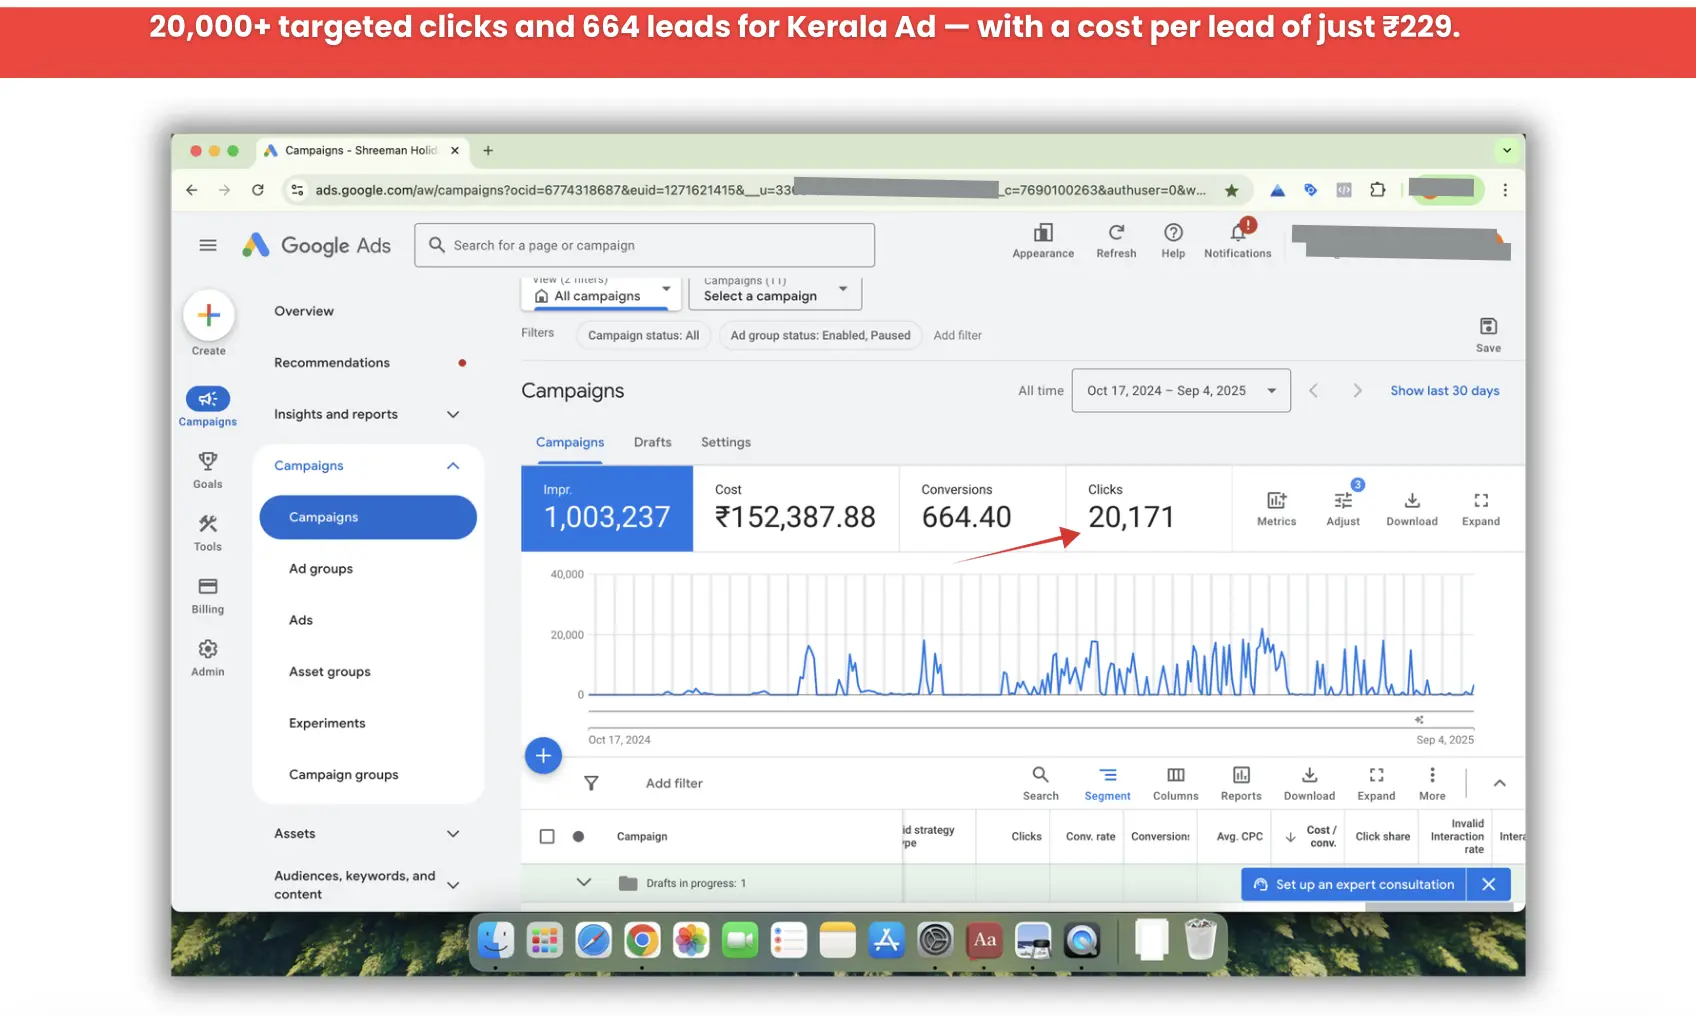Click Ad group status filter chip
The height and width of the screenshot is (1016, 1696).
click(x=820, y=335)
